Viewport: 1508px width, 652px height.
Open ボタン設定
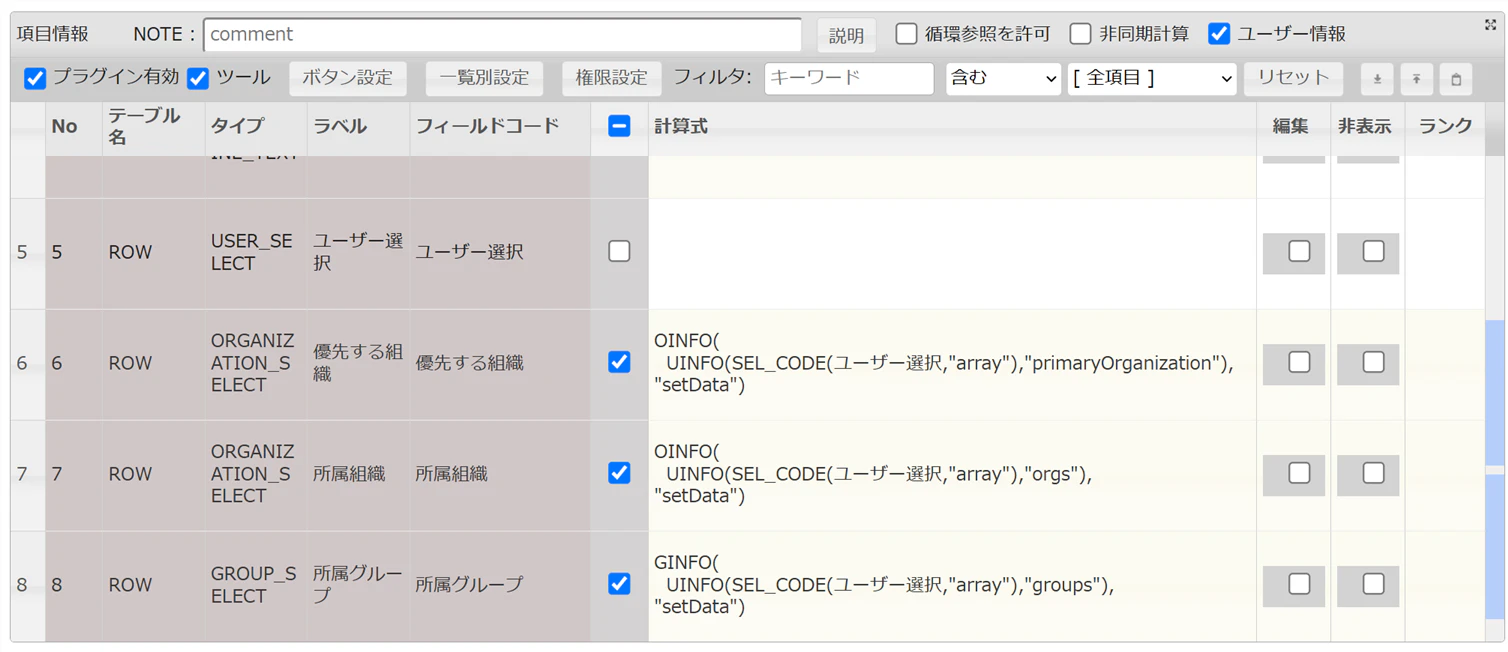coord(348,79)
